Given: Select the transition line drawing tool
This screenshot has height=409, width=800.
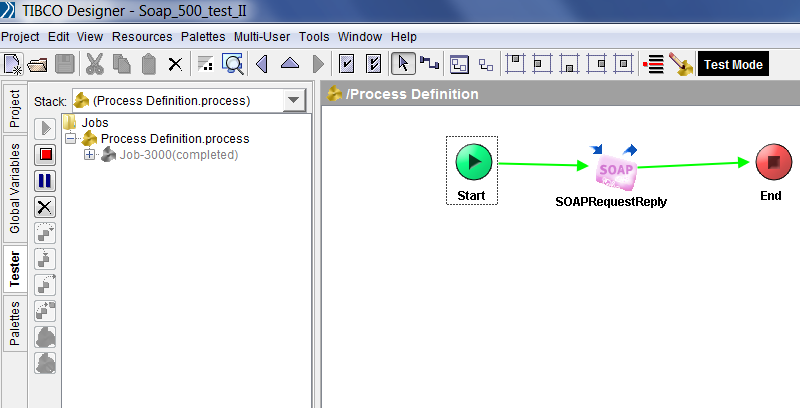Looking at the screenshot, I should click(x=430, y=65).
